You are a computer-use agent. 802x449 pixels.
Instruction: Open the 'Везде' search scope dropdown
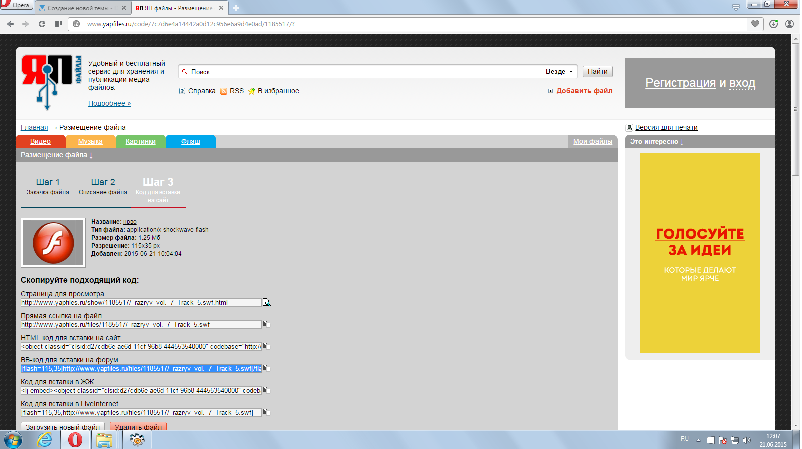(560, 72)
